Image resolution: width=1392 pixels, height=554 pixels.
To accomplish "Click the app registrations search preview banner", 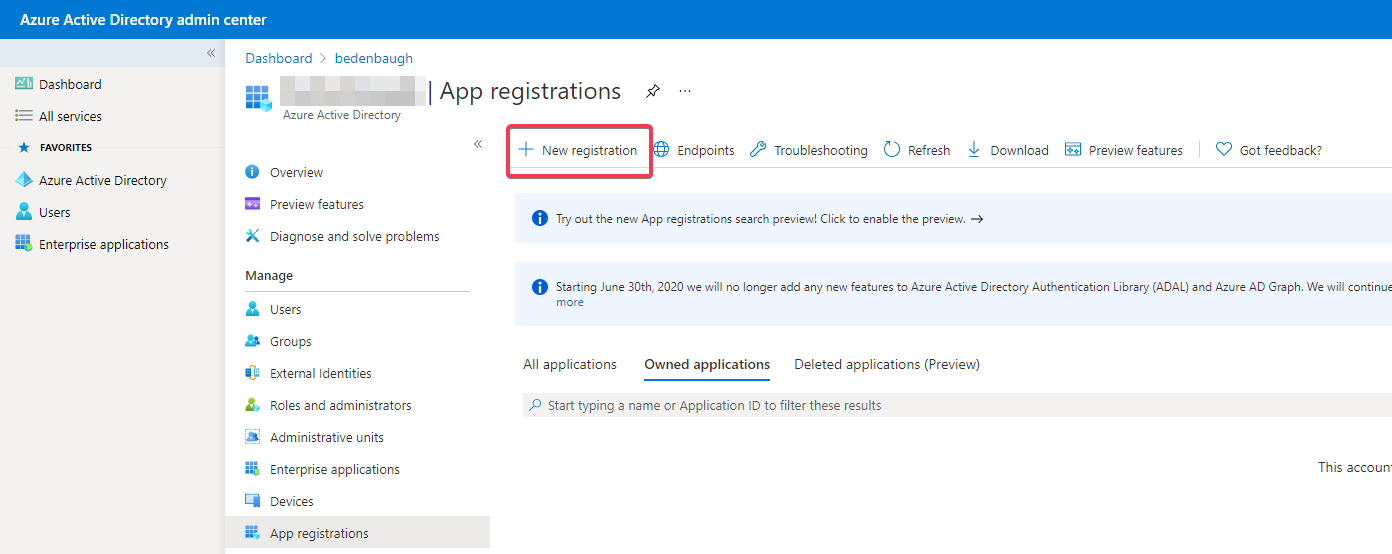I will tap(953, 218).
